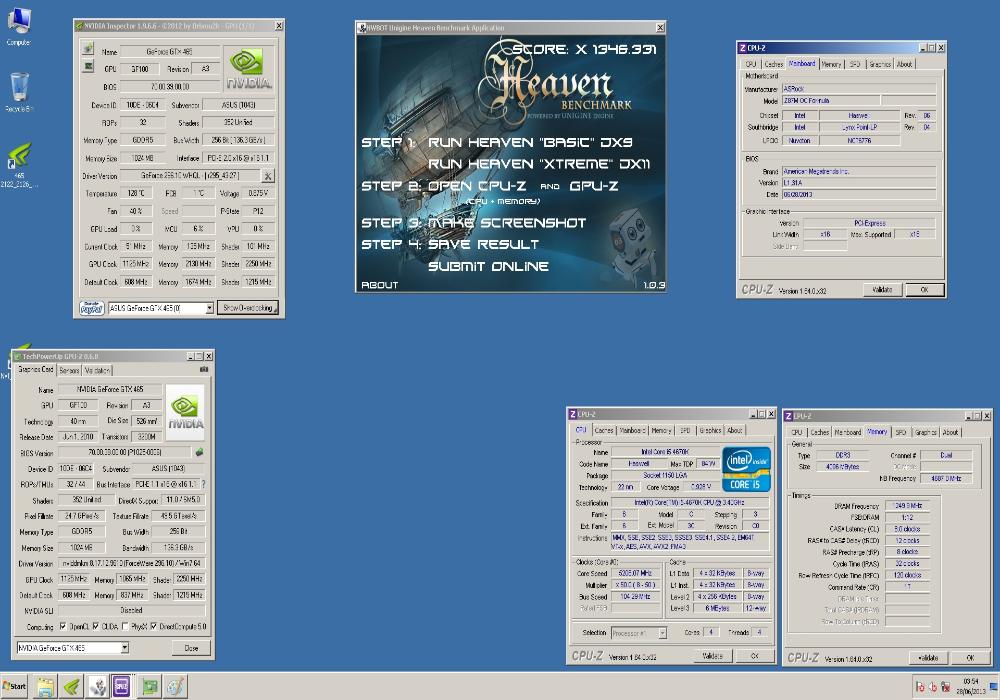The width and height of the screenshot is (1000, 700).
Task: Click the Core Speed value in CPU-Z
Action: (x=635, y=573)
